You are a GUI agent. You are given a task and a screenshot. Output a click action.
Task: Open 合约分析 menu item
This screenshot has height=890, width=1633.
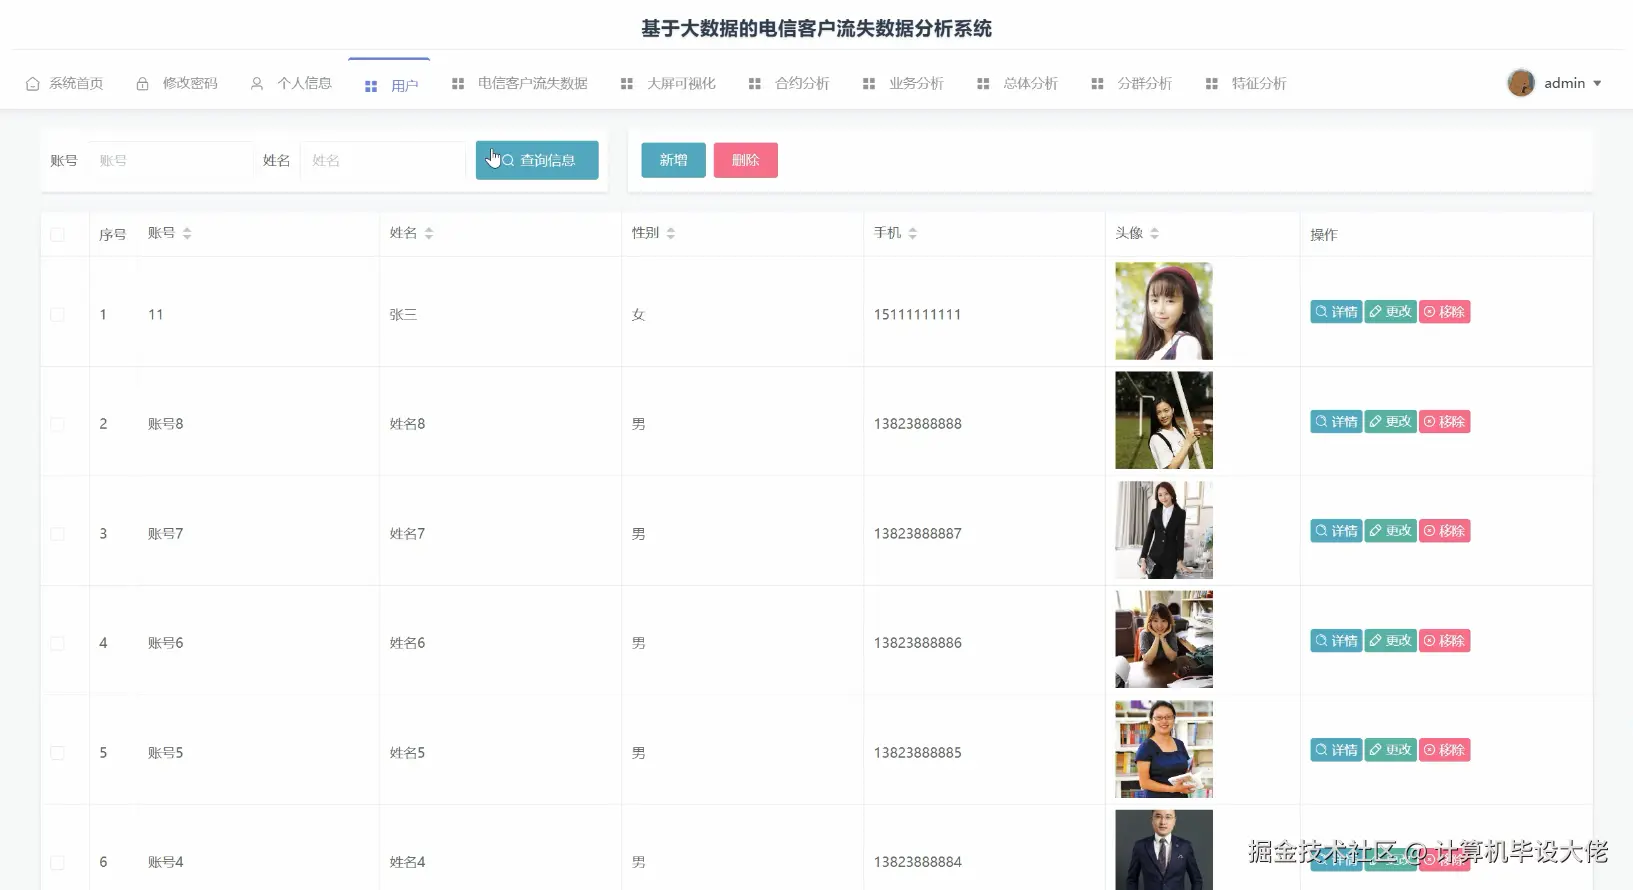tap(789, 84)
